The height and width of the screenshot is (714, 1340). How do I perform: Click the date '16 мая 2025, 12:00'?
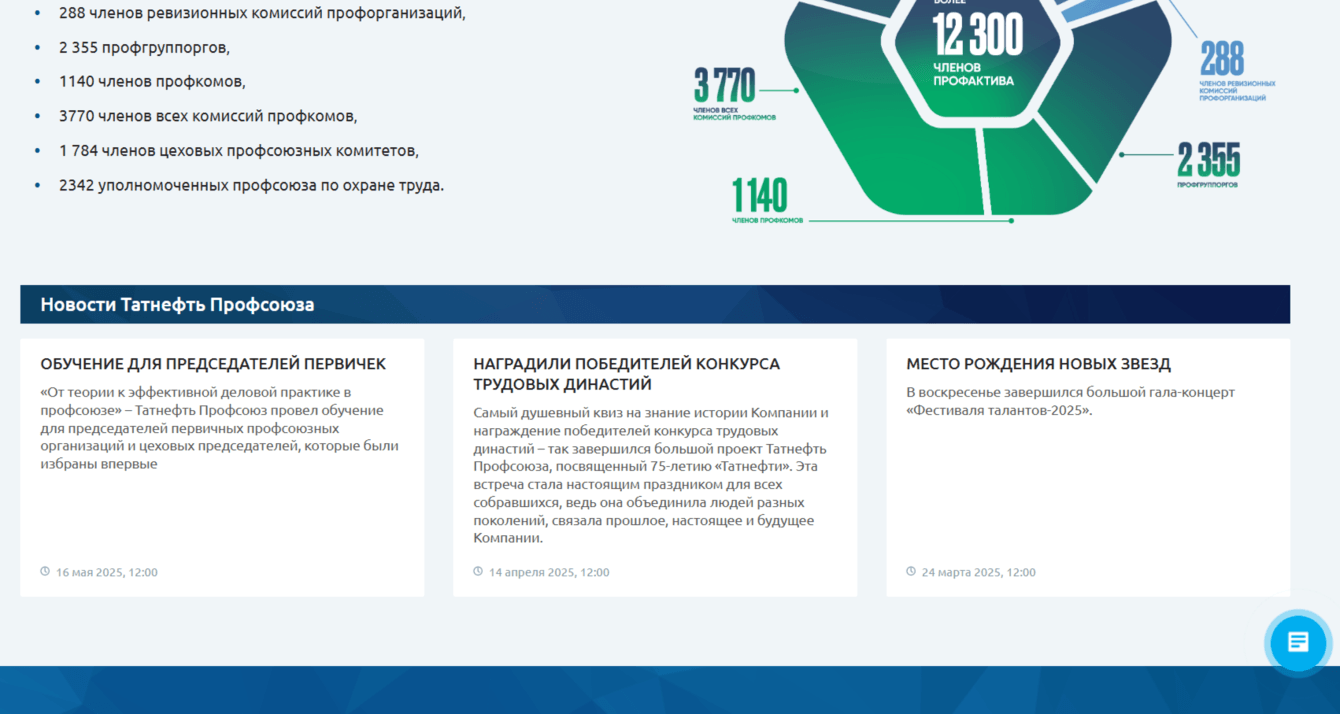107,573
